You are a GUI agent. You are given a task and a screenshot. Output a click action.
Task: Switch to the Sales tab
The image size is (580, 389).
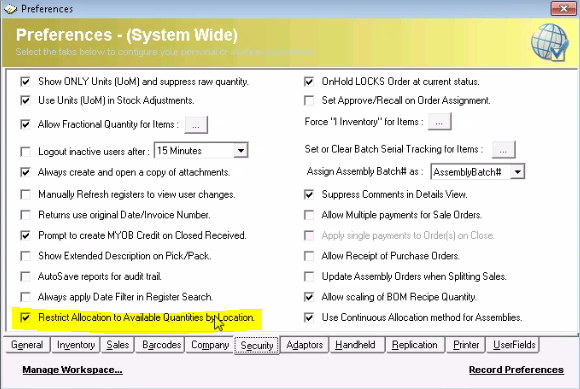click(118, 345)
